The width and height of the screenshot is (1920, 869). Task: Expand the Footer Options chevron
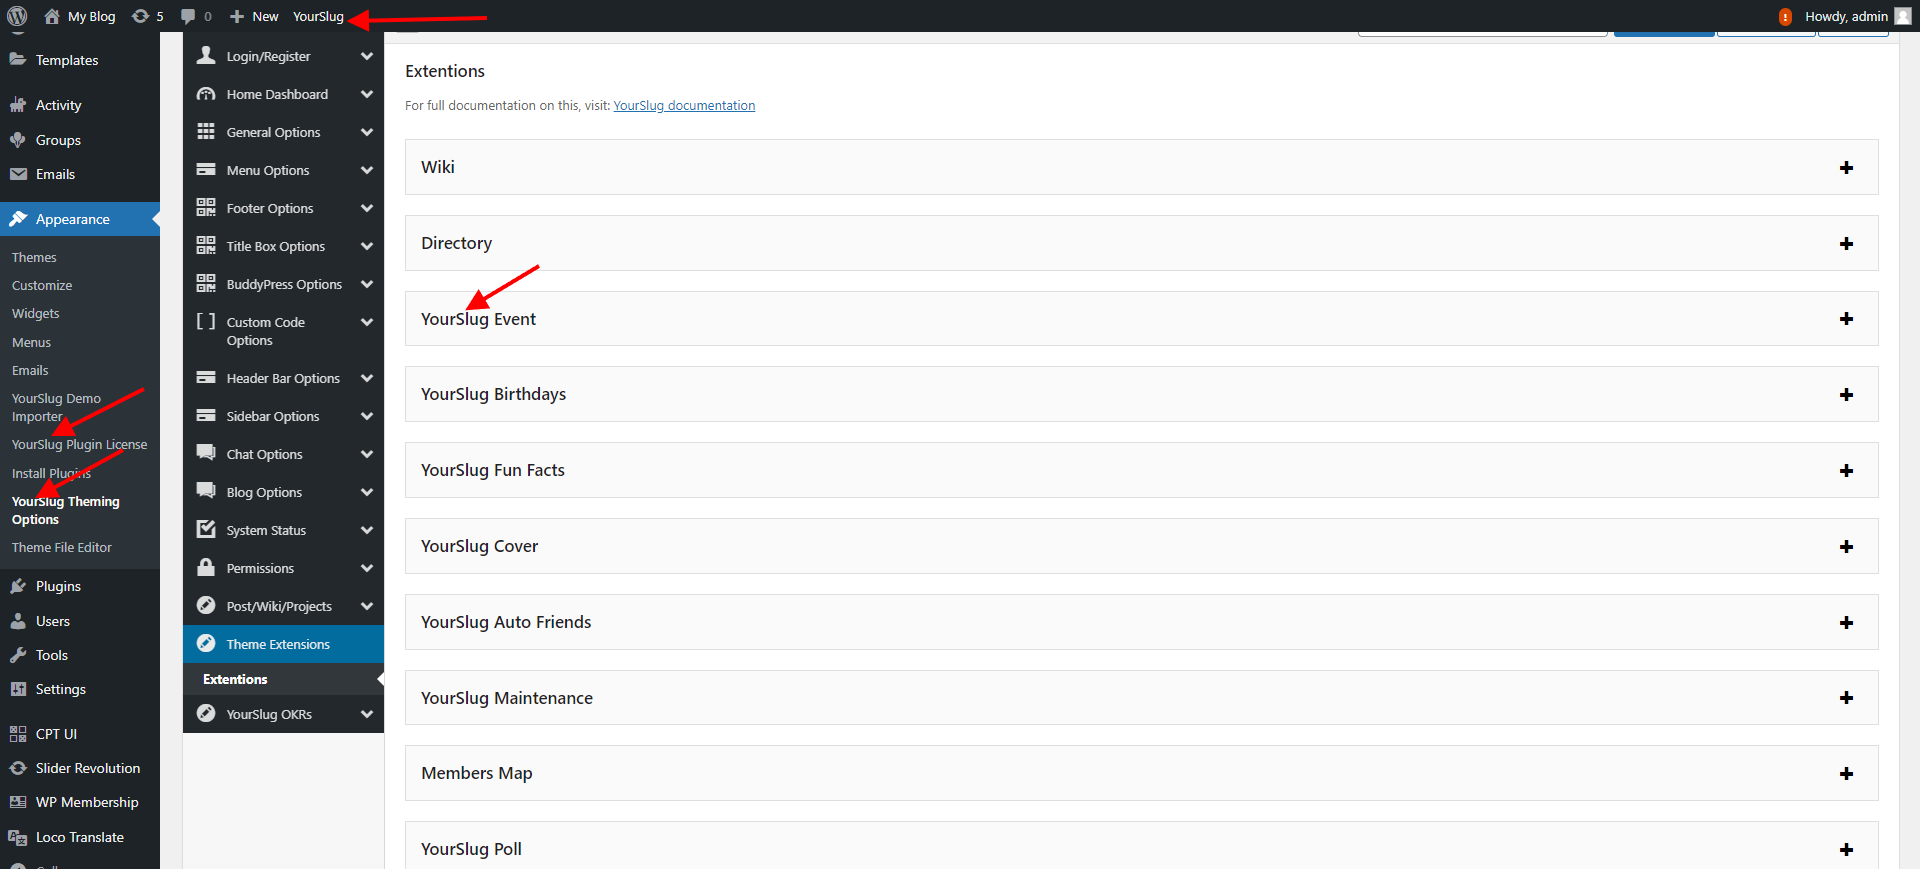367,208
